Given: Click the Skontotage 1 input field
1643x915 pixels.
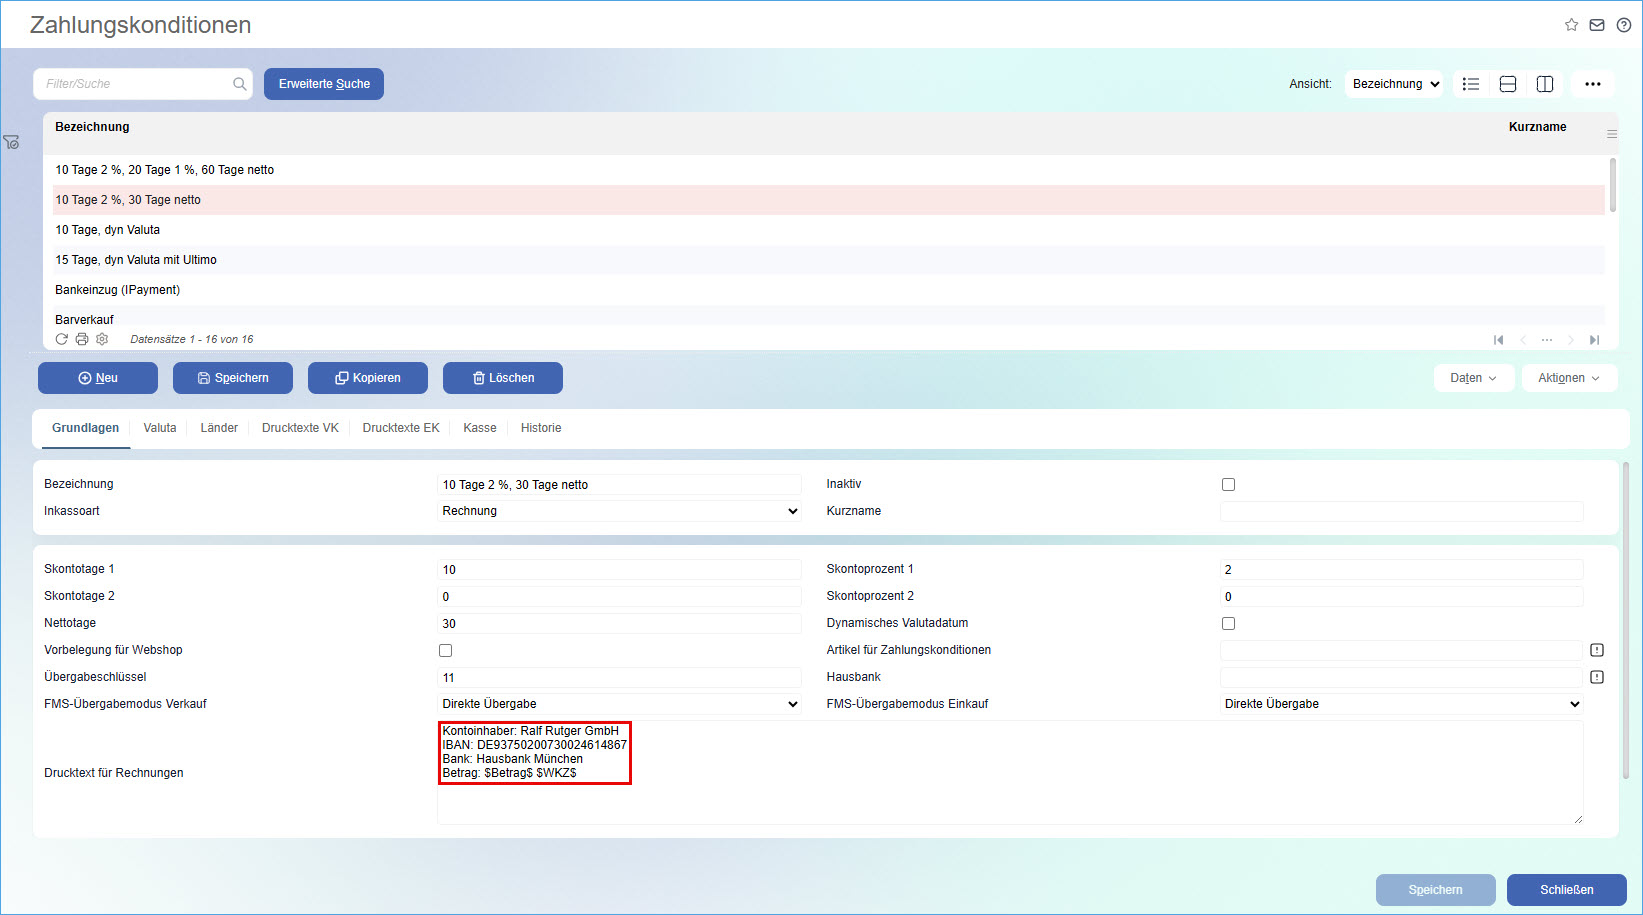Looking at the screenshot, I should tap(619, 570).
